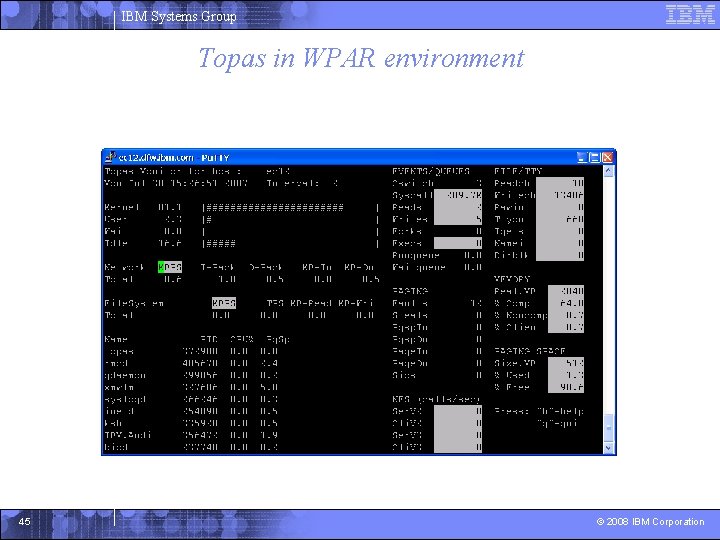Close the PuTTY window
This screenshot has width=720, height=540.
(x=608, y=158)
